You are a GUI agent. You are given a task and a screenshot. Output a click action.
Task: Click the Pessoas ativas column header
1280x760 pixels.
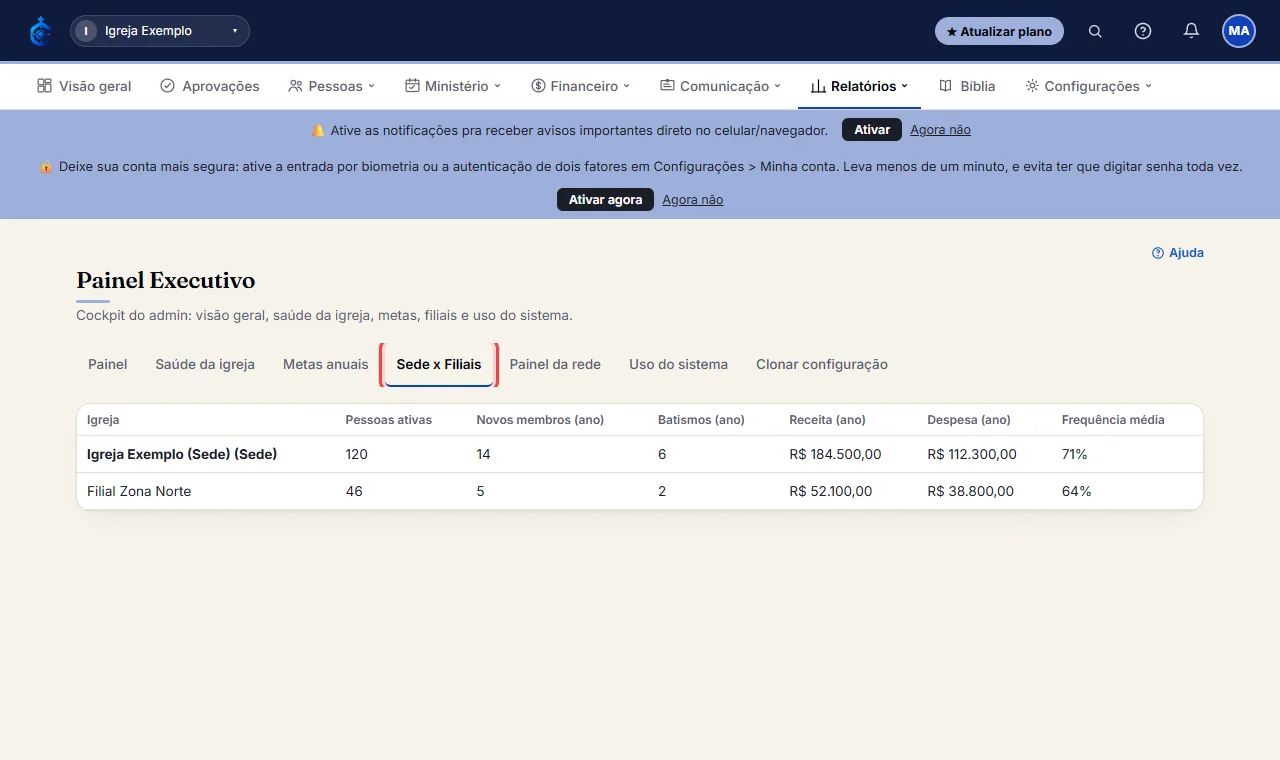tap(388, 420)
